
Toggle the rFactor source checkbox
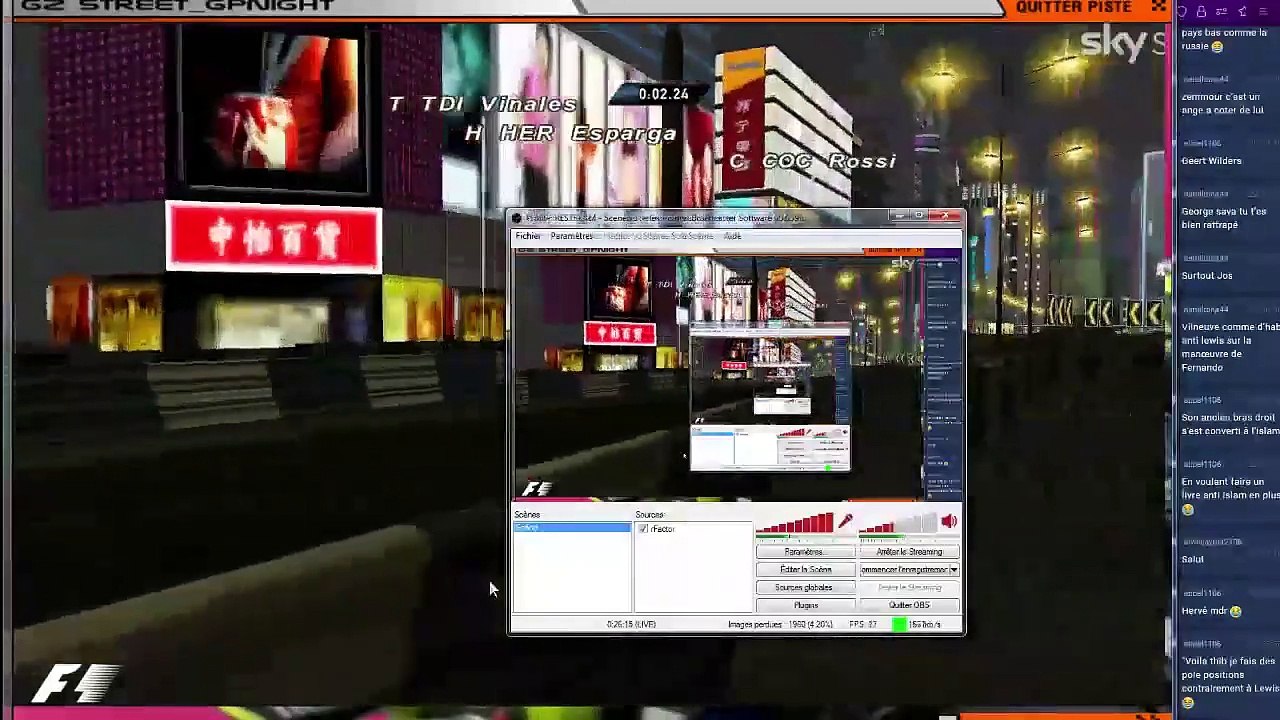tap(643, 529)
